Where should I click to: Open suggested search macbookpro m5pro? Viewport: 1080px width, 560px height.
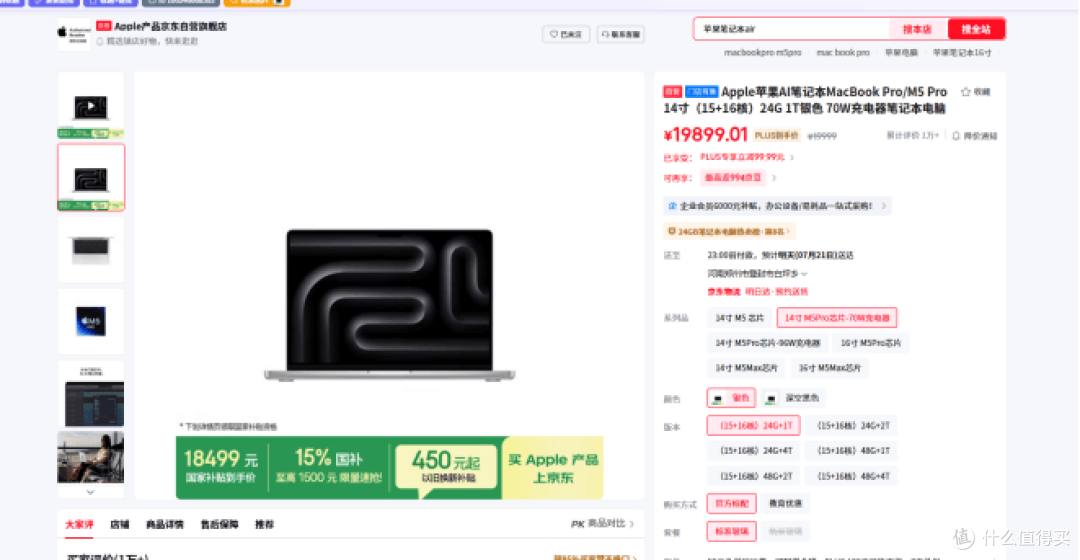coord(762,52)
